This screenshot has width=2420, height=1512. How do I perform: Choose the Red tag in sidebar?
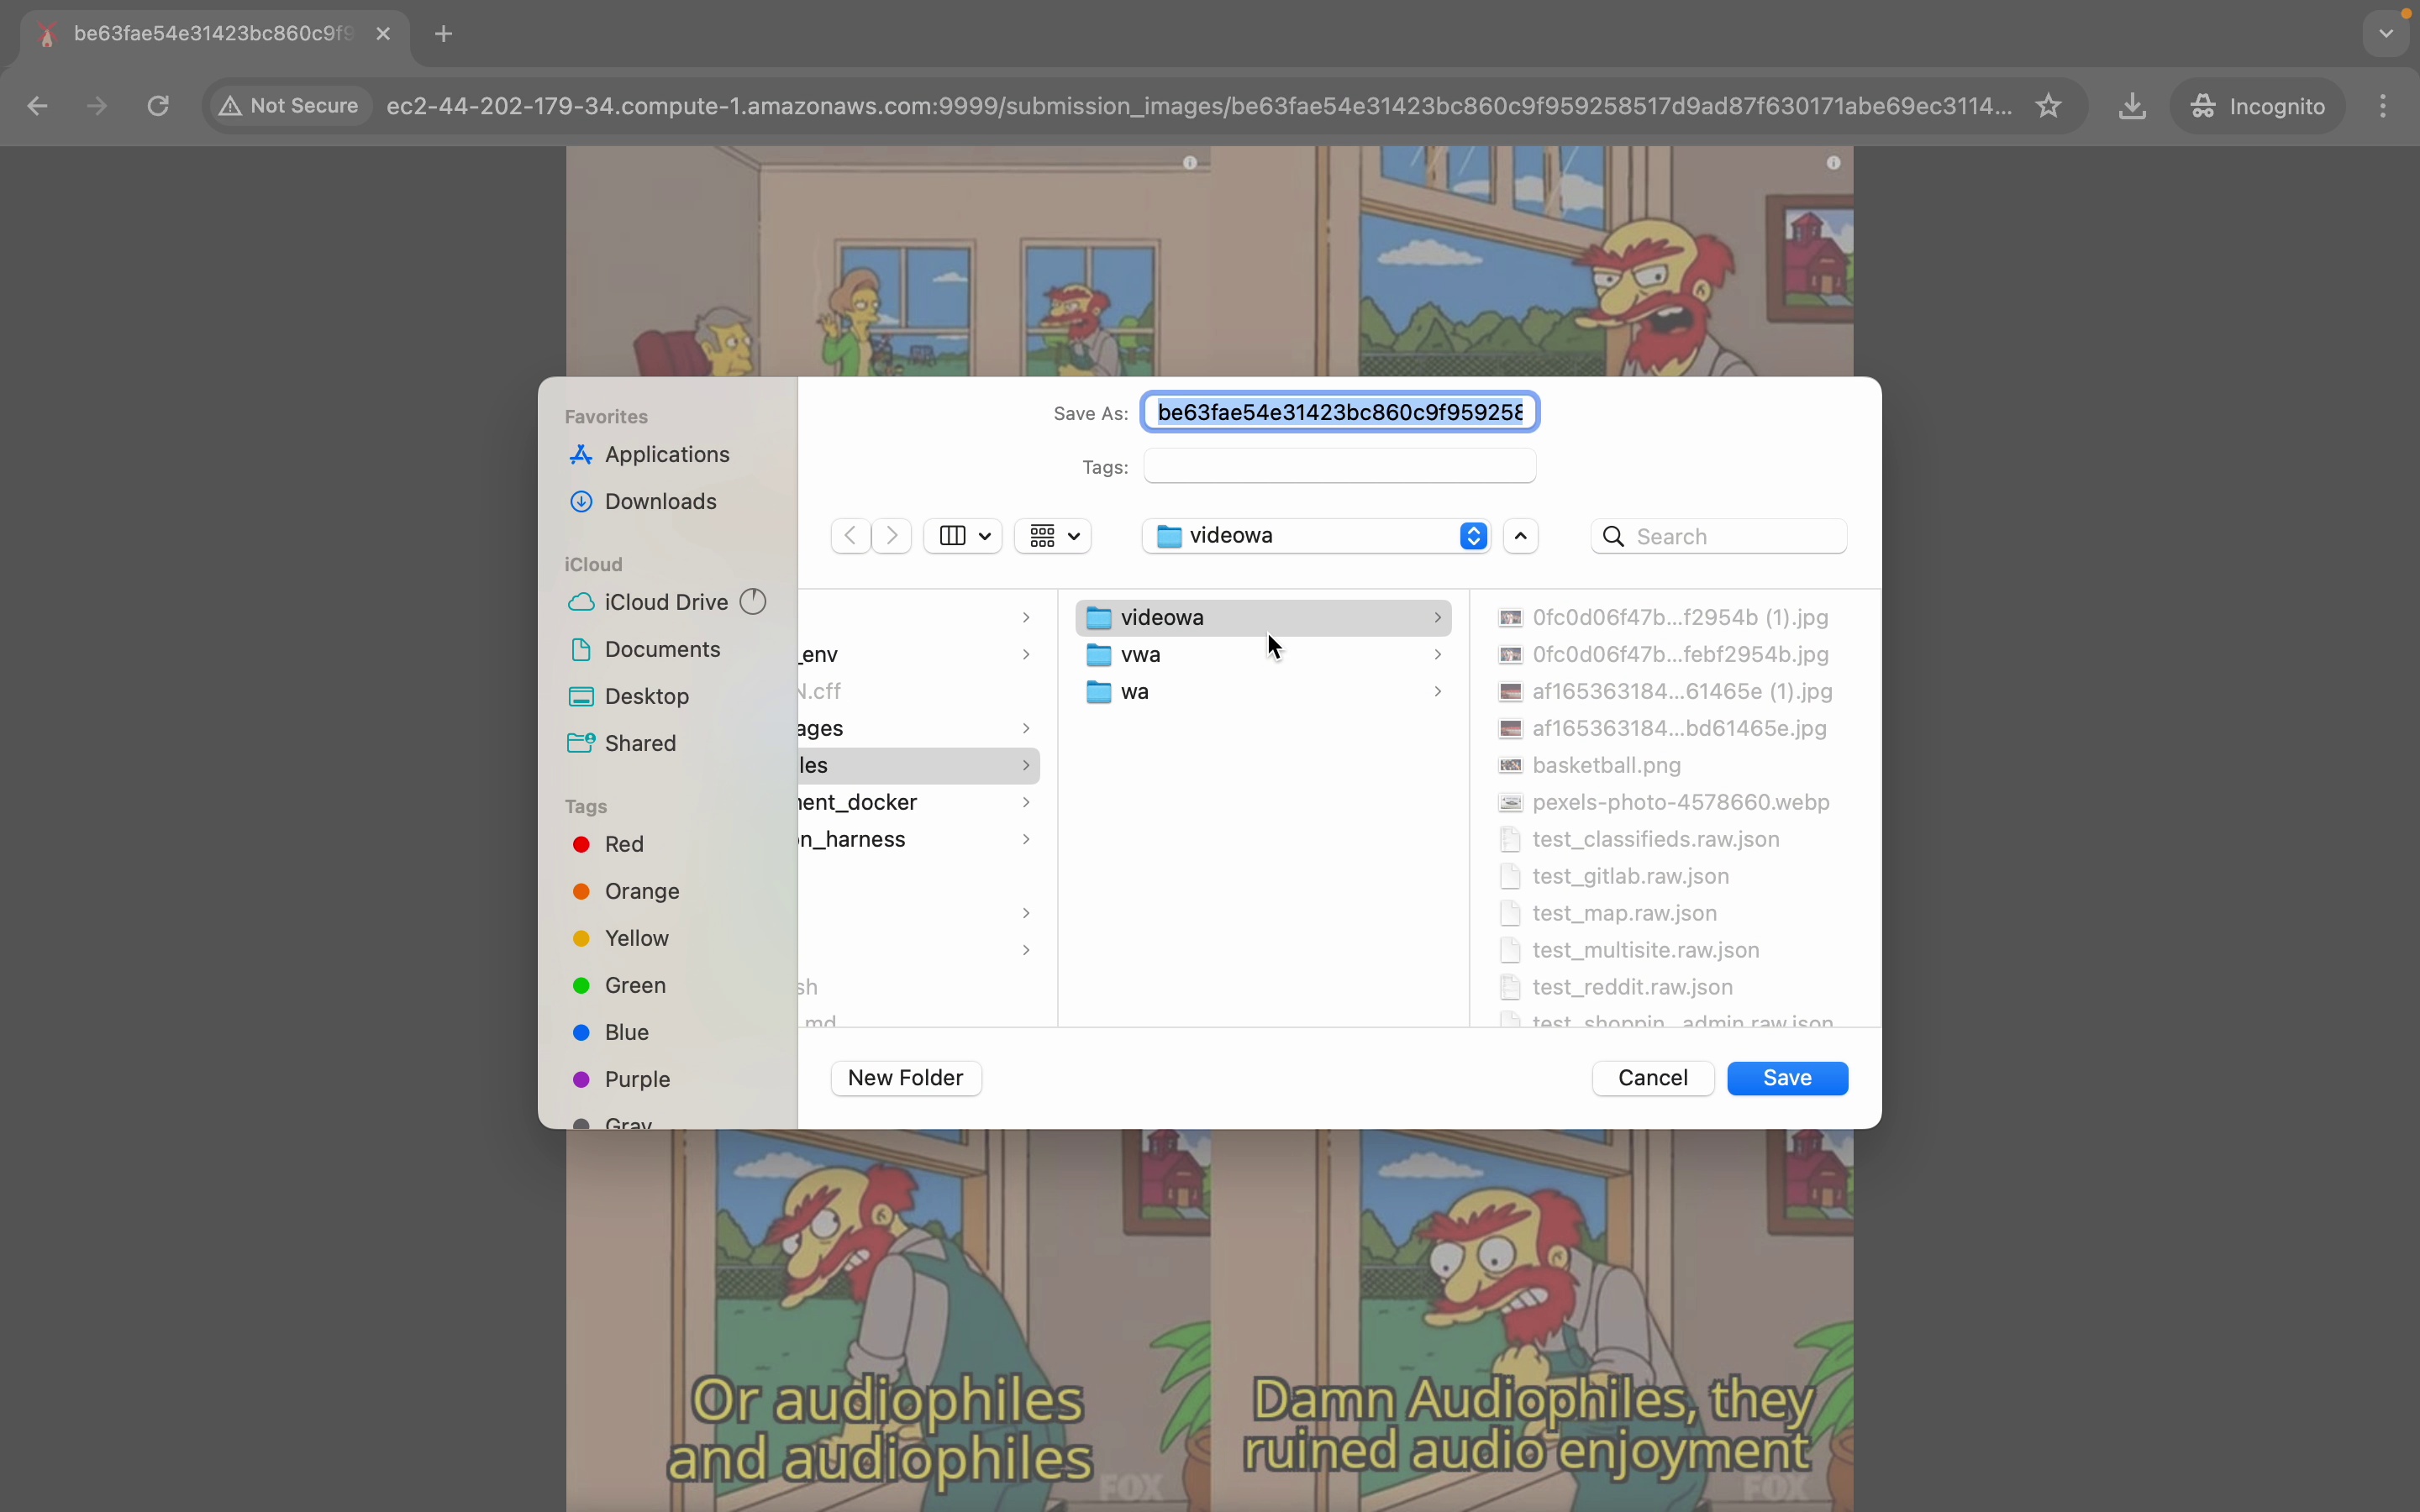click(x=623, y=845)
